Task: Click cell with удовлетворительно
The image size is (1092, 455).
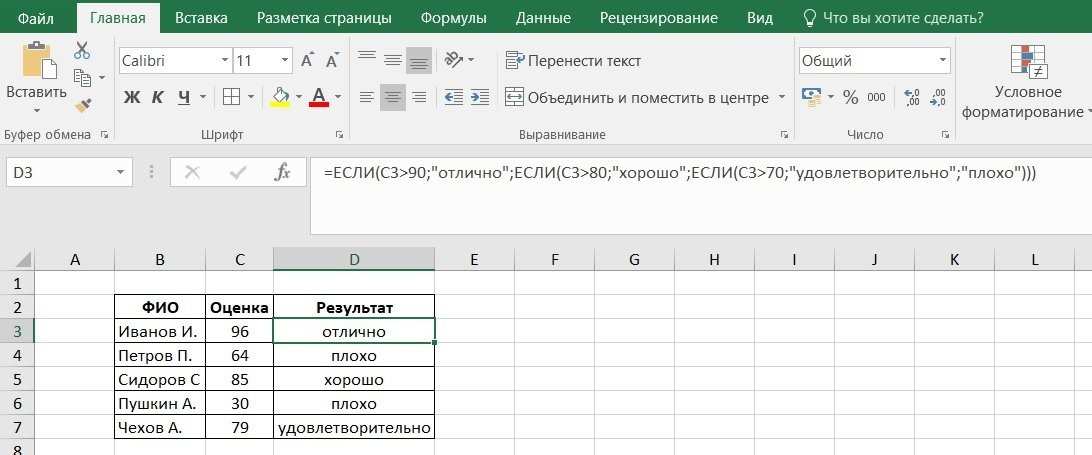Action: [x=354, y=428]
